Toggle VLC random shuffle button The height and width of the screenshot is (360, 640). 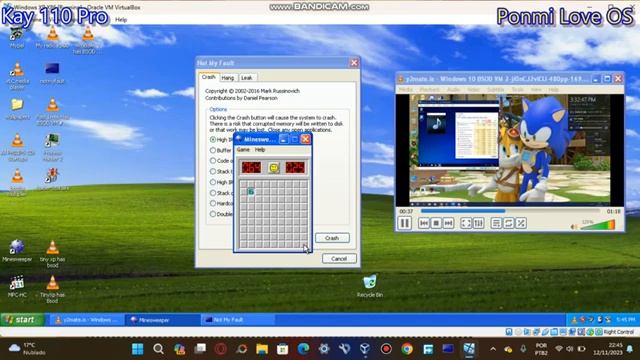(x=521, y=223)
